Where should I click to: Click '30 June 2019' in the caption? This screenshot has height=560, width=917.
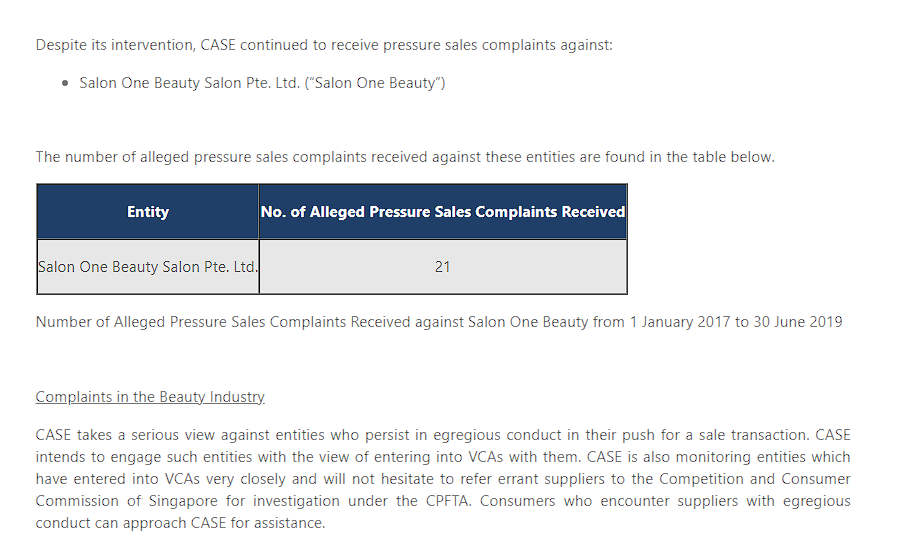tap(798, 322)
